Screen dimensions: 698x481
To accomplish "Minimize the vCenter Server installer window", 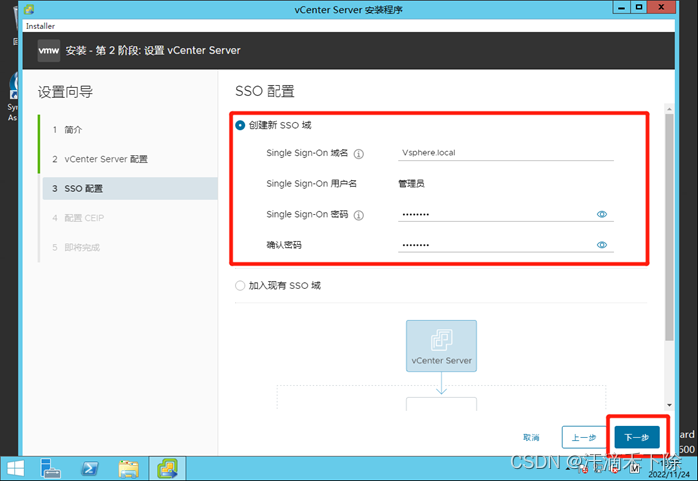I will [x=621, y=8].
